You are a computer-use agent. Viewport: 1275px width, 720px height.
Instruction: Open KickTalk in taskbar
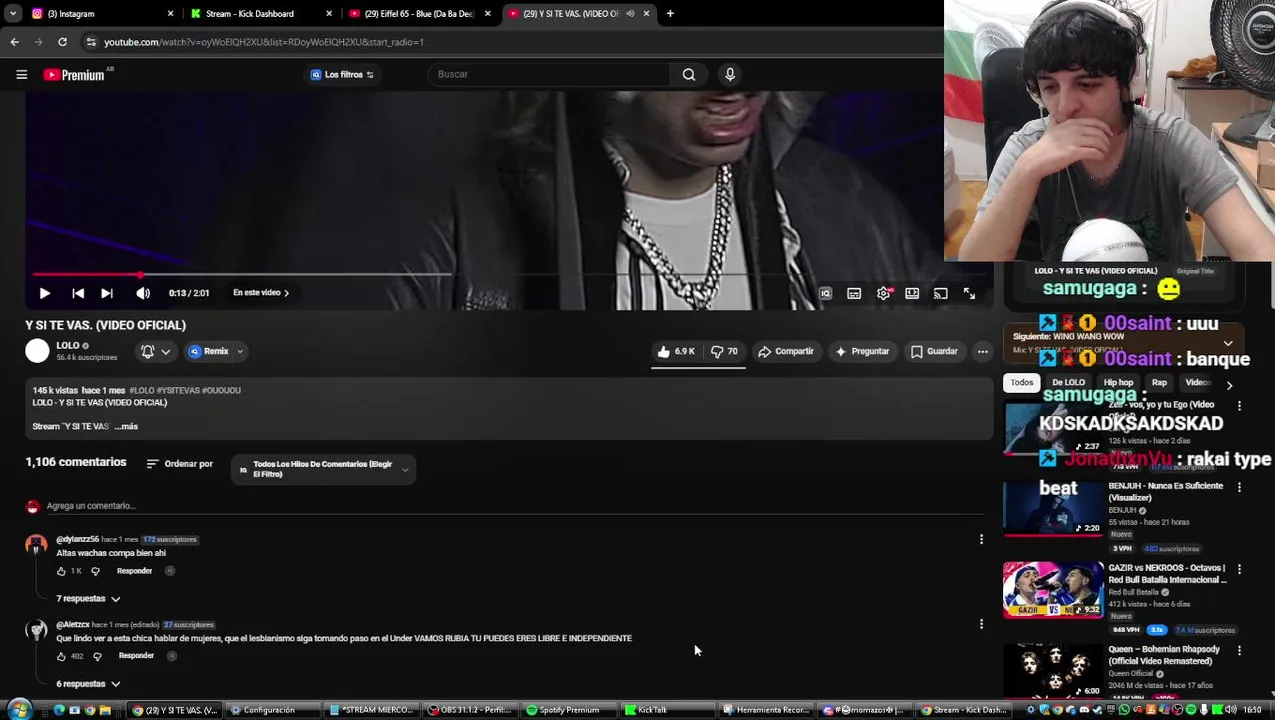click(665, 710)
